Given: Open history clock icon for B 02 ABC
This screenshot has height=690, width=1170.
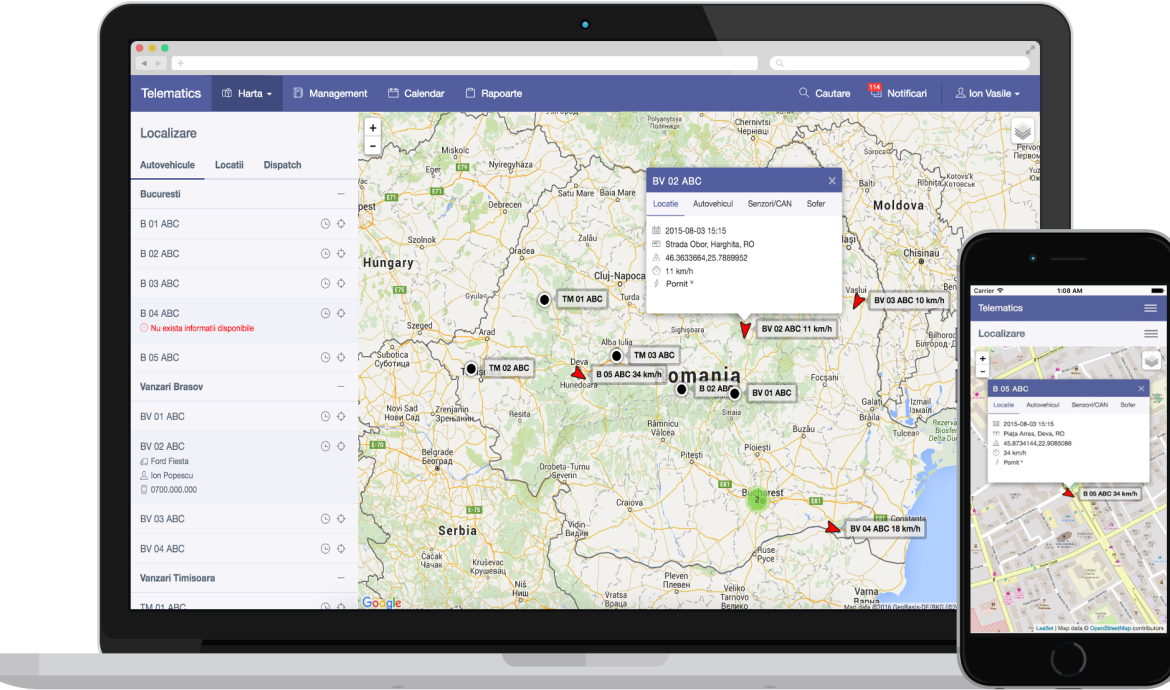Looking at the screenshot, I should click(325, 254).
